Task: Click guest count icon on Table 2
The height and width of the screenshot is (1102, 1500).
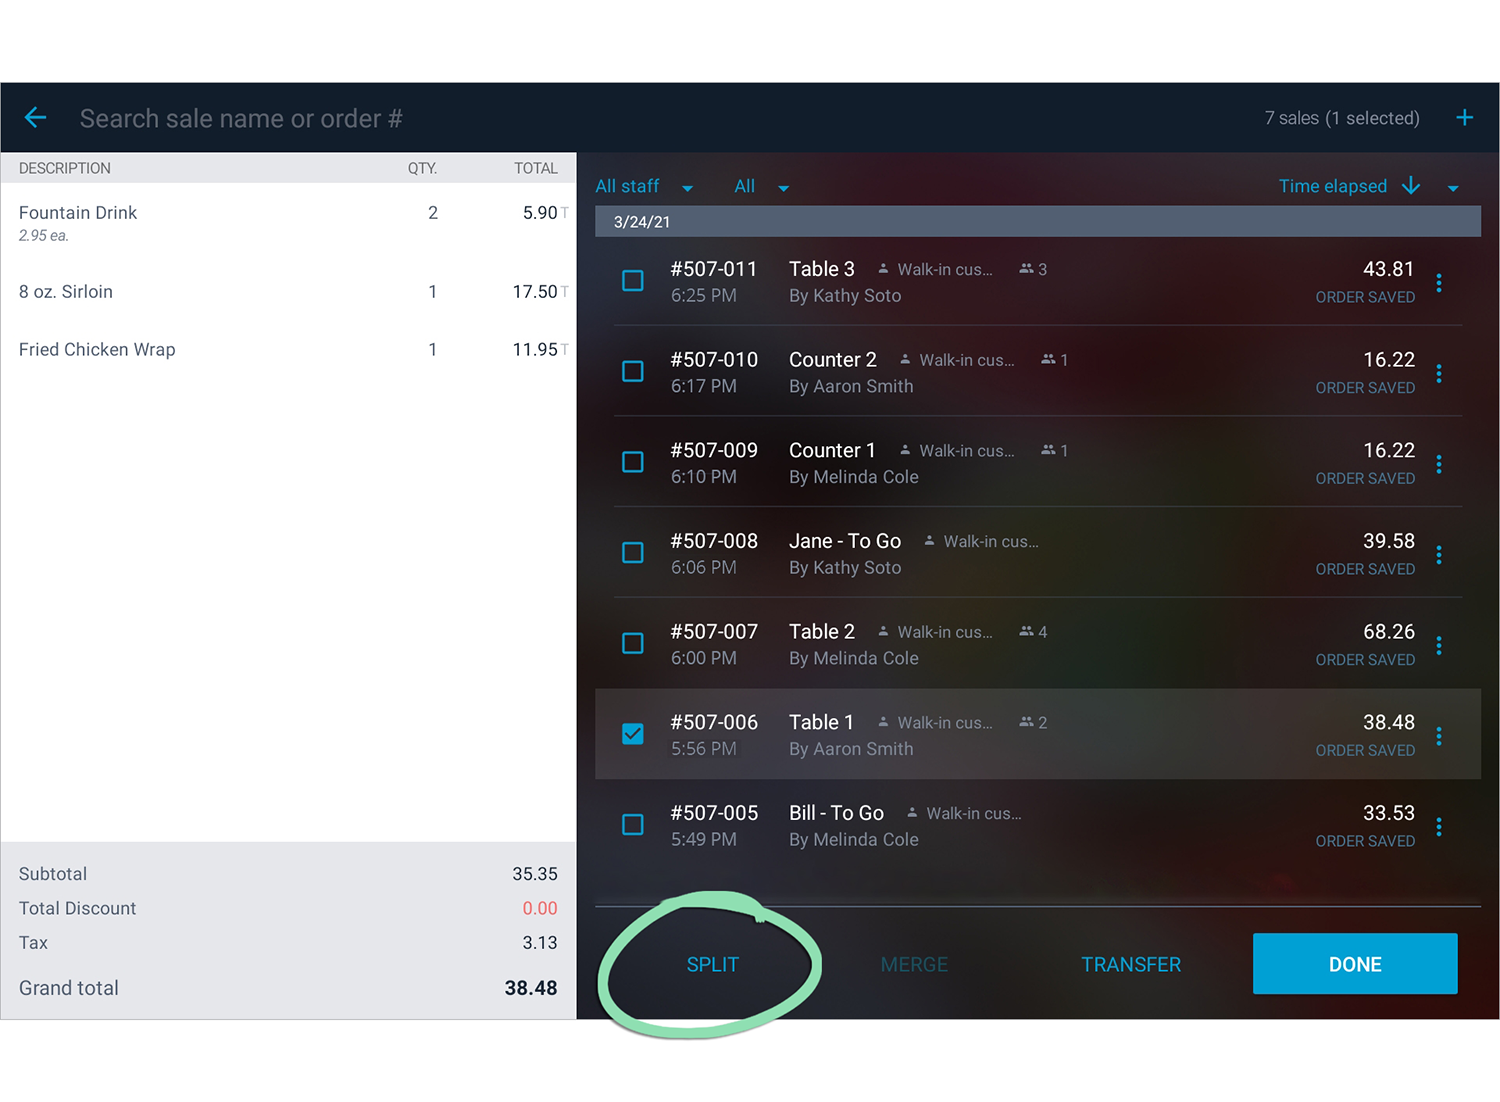Action: pos(1026,632)
